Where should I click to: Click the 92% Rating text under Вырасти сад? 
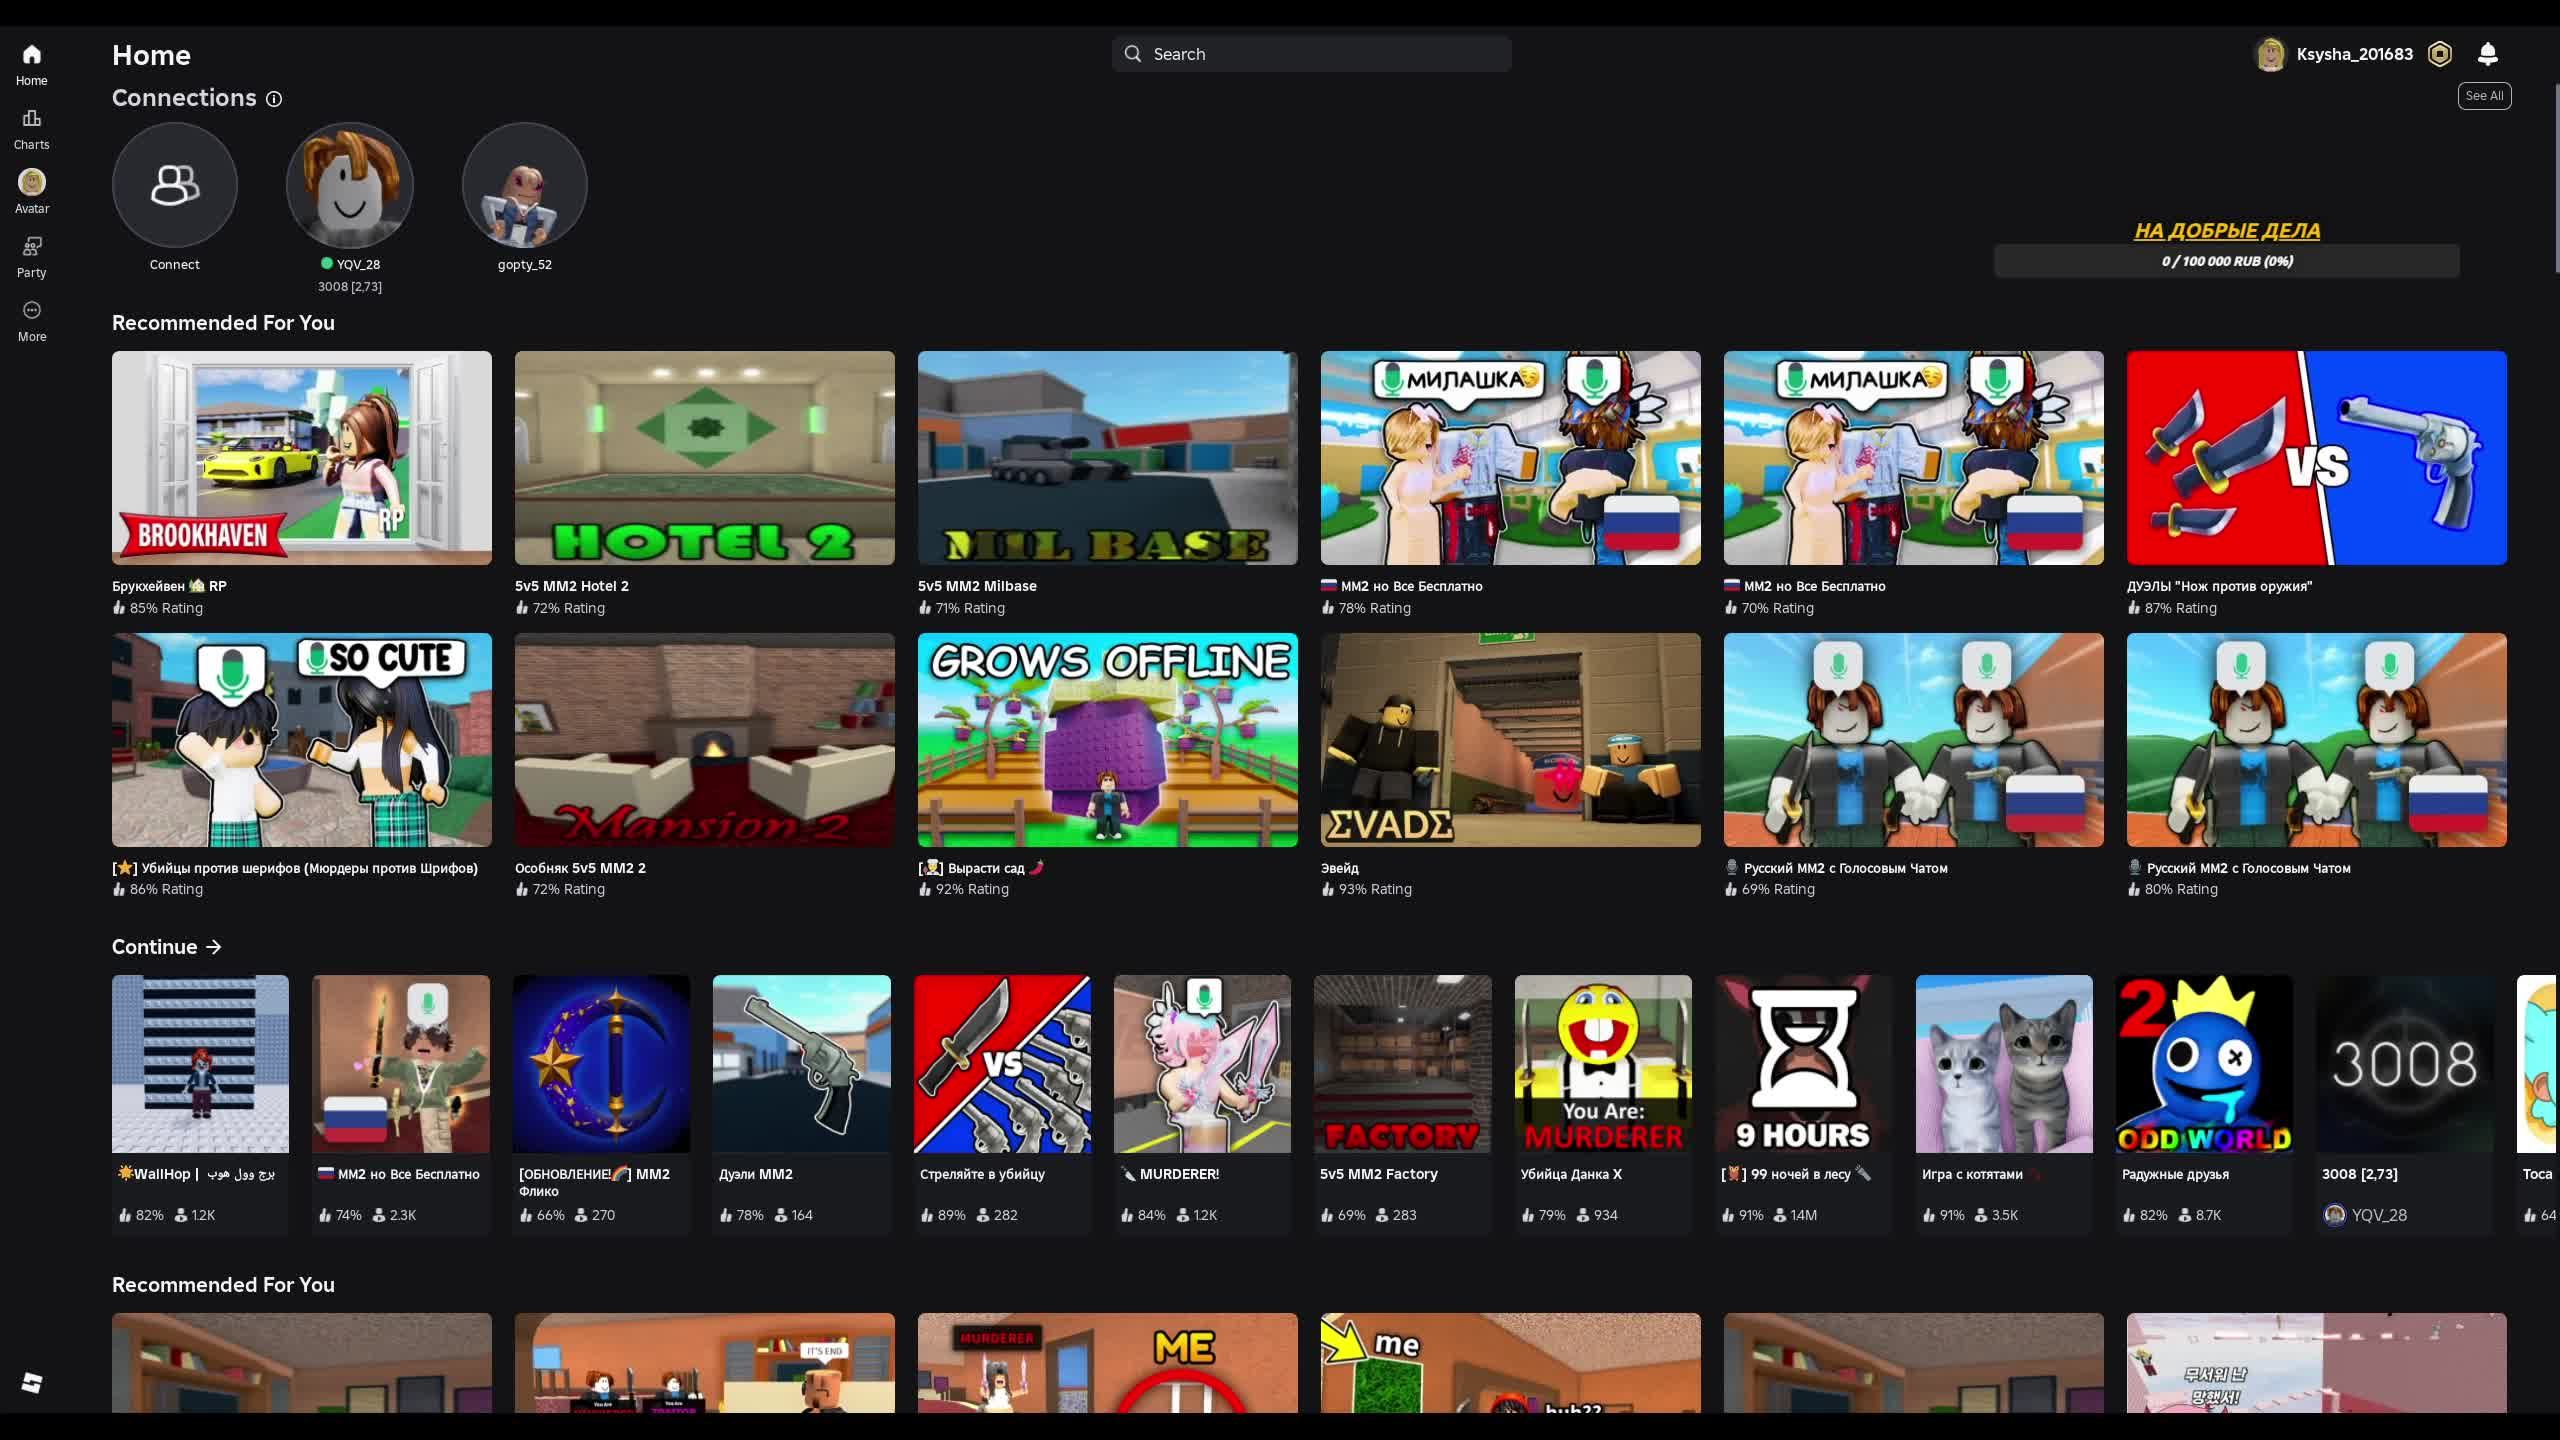coord(972,889)
